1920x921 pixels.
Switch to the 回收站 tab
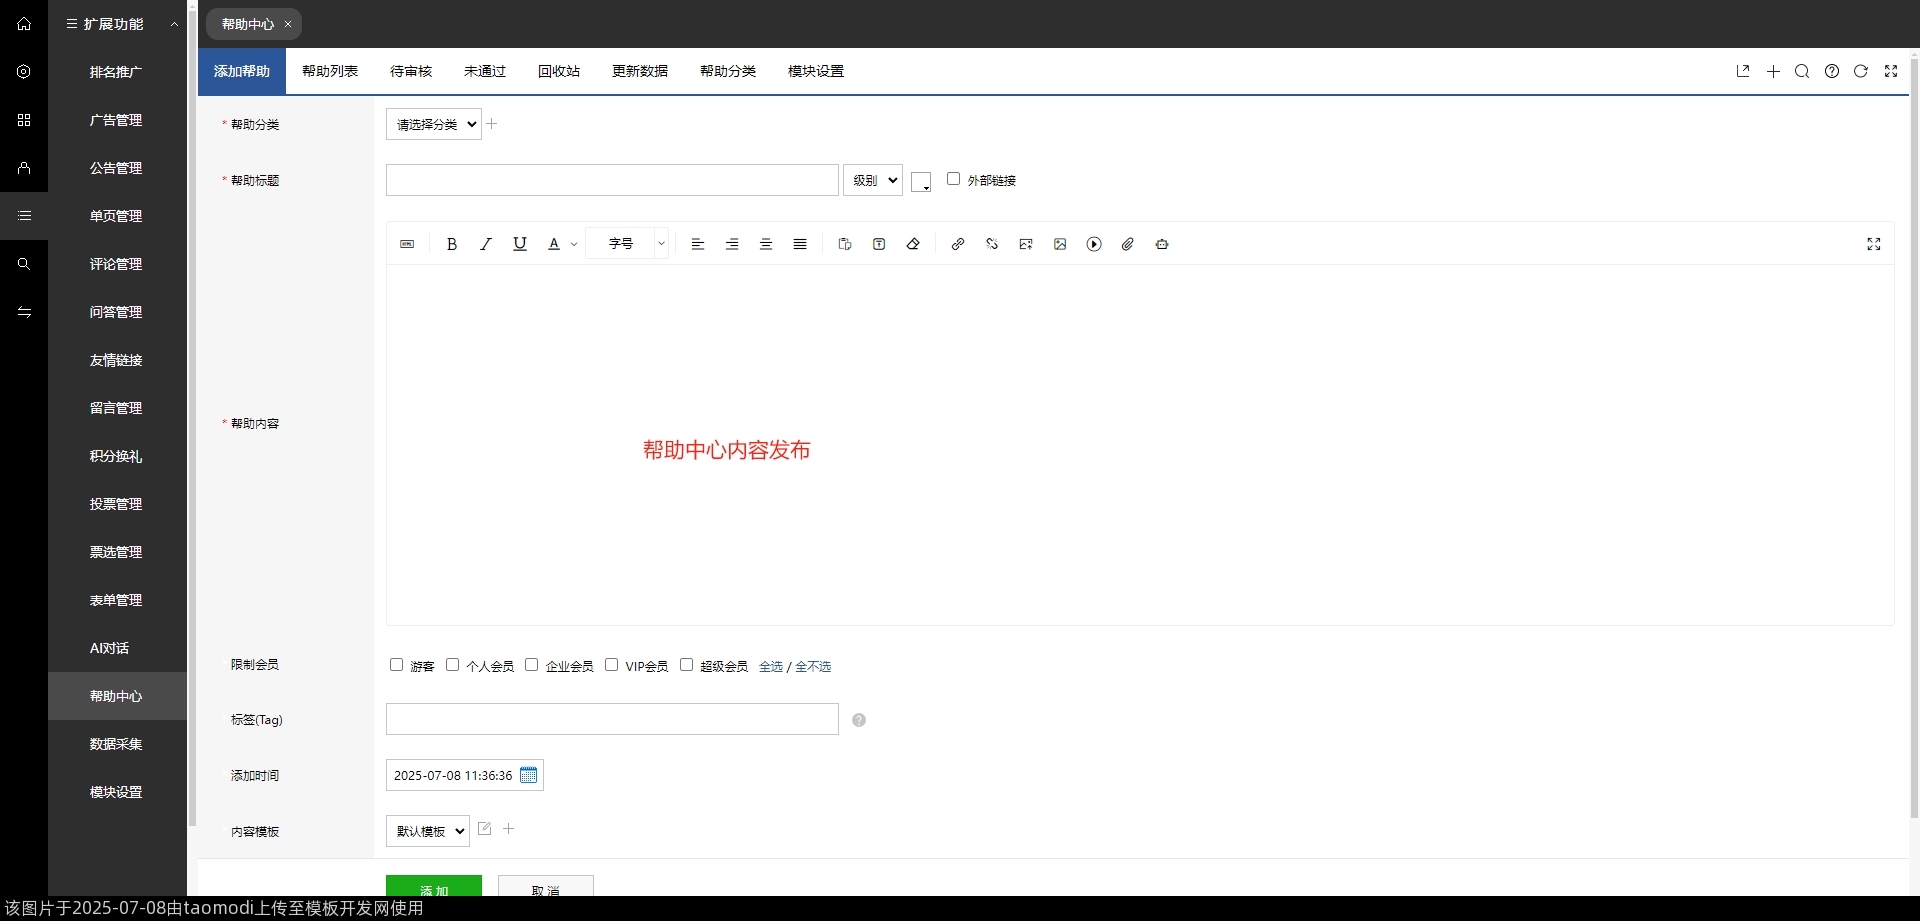[558, 71]
